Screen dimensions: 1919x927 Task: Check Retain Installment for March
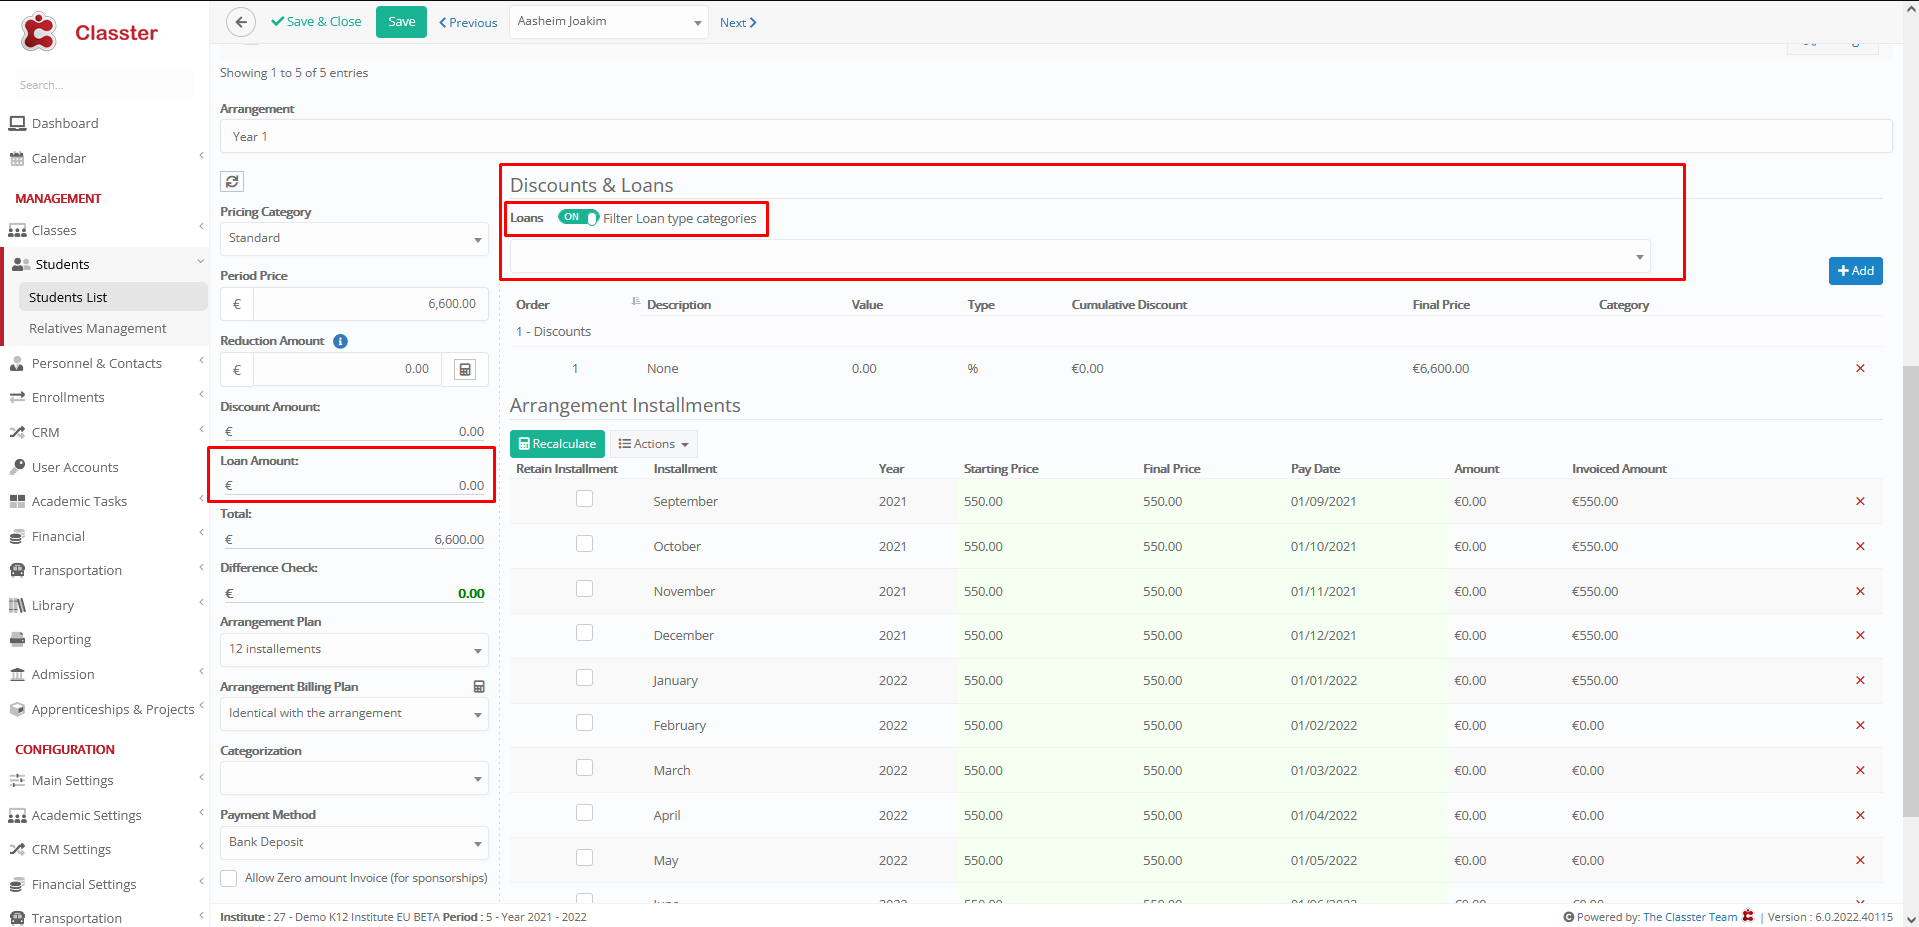(x=584, y=768)
